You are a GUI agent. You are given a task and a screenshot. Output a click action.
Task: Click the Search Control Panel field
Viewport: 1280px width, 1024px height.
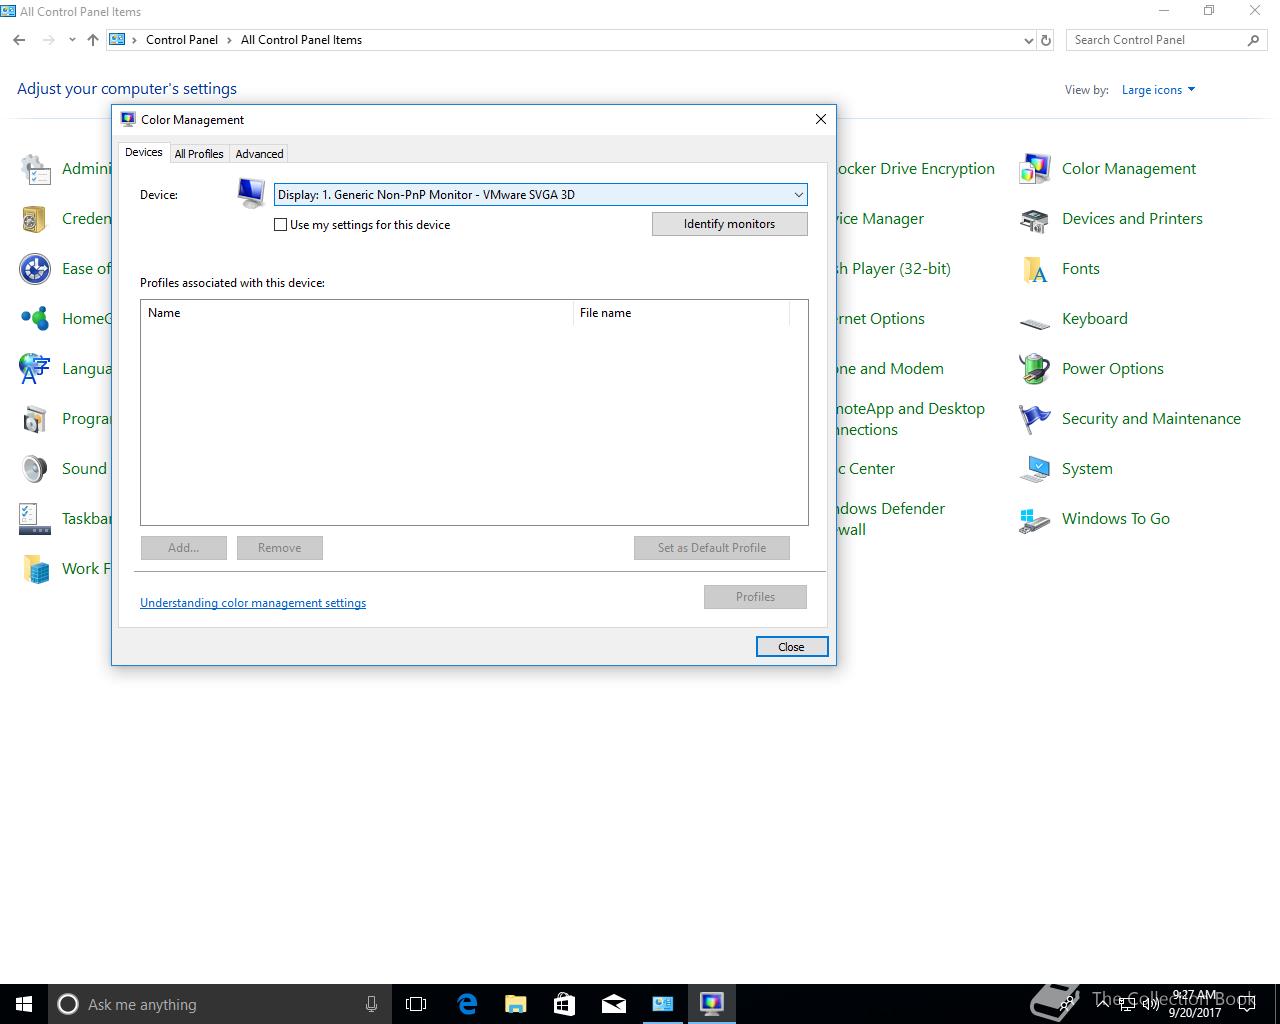[x=1166, y=40]
